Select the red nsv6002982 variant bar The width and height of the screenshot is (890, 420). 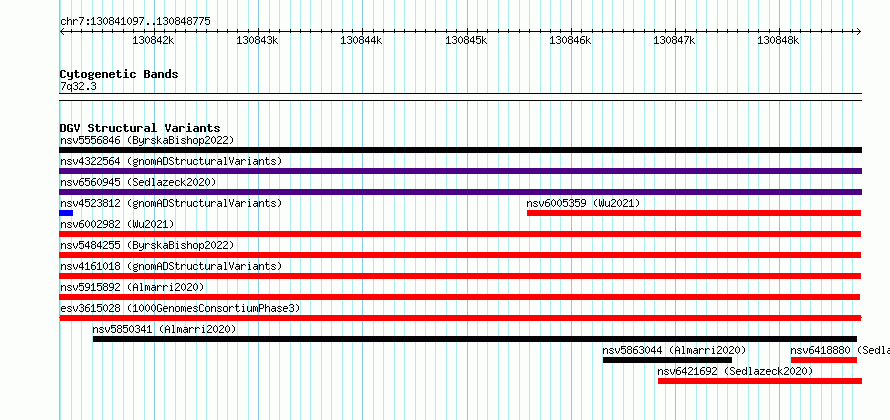(x=460, y=234)
